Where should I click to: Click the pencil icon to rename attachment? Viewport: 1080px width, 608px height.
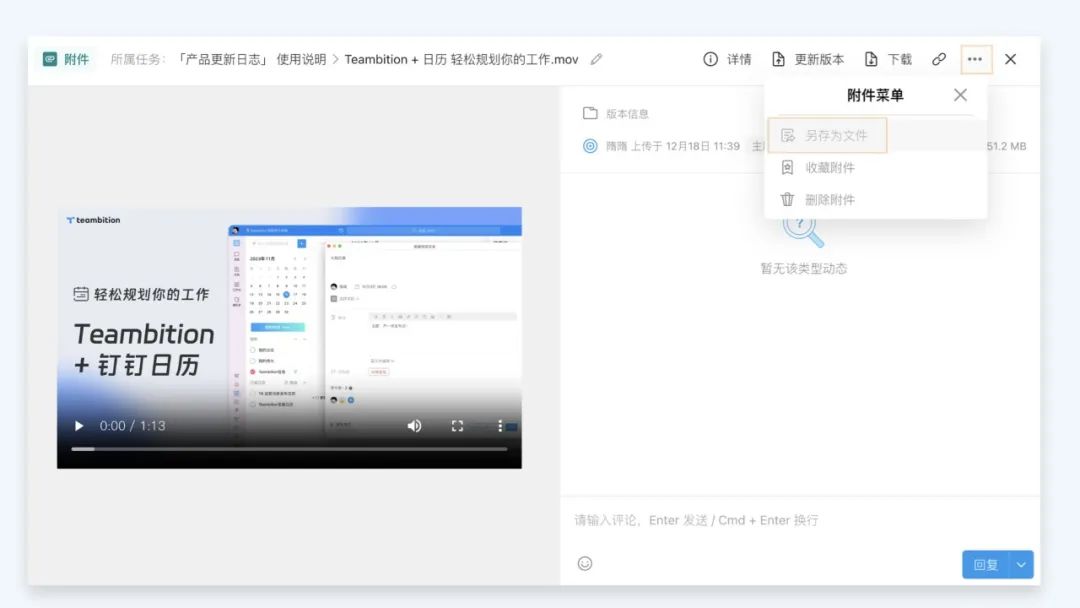pyautogui.click(x=597, y=60)
